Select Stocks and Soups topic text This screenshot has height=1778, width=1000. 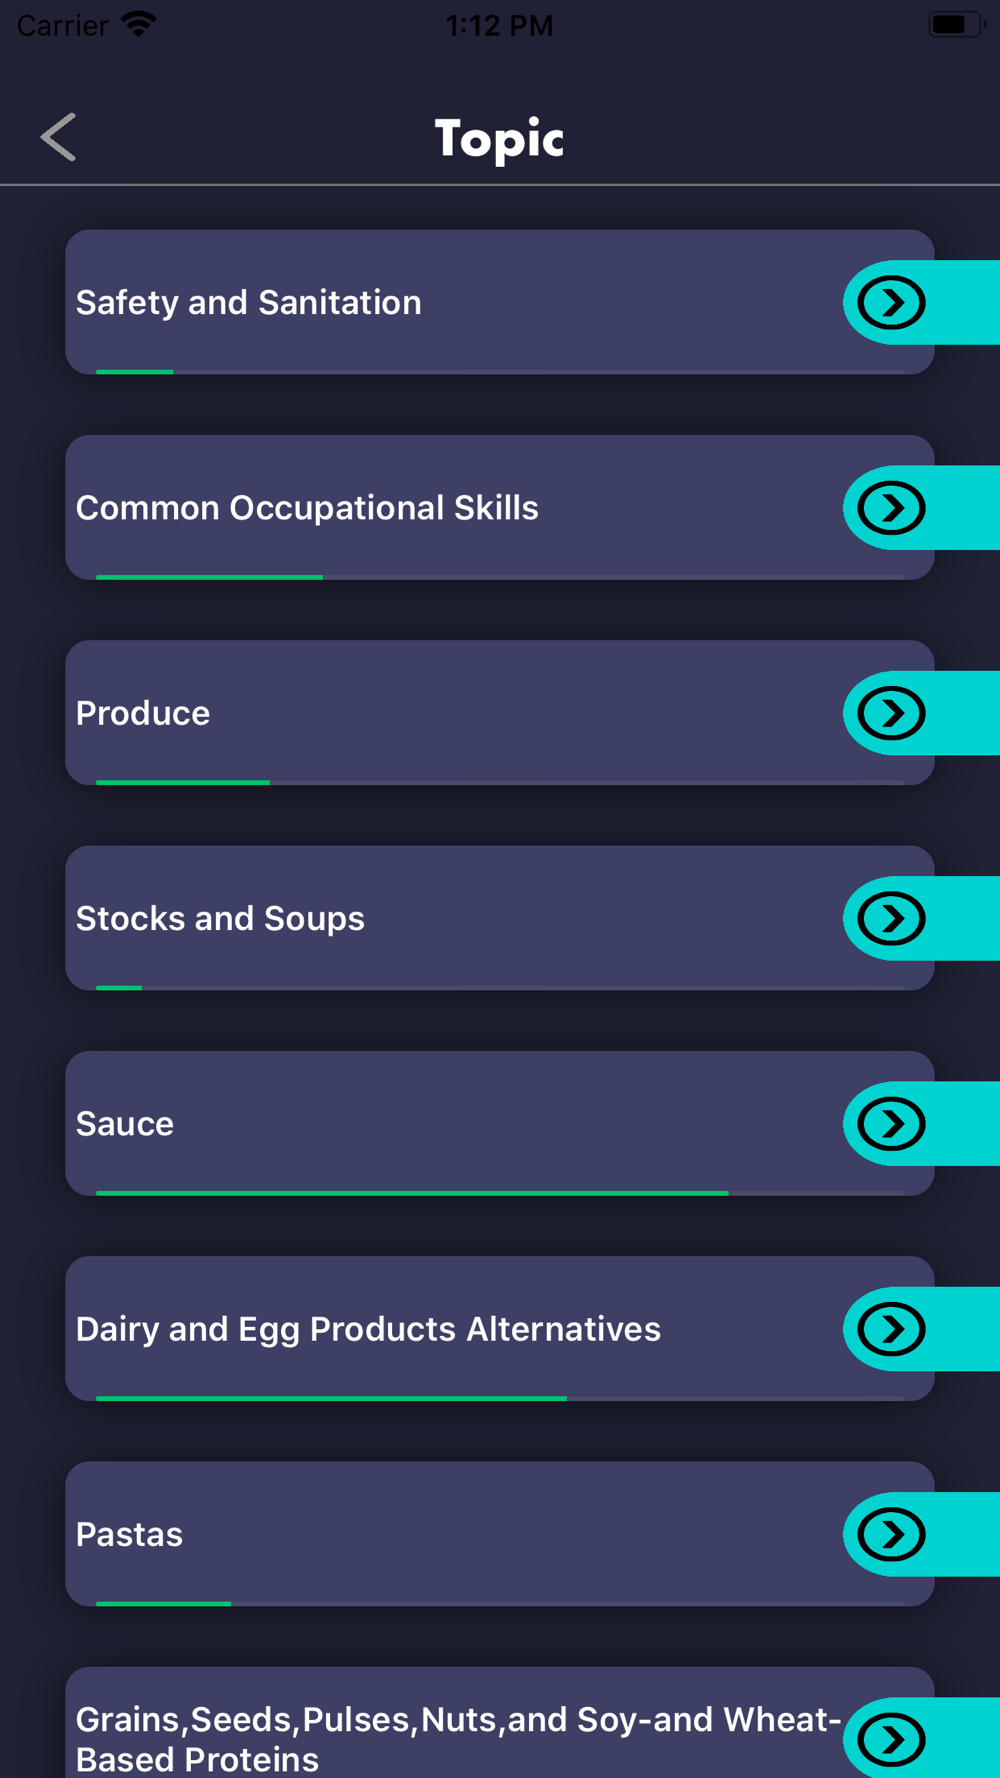pos(220,918)
